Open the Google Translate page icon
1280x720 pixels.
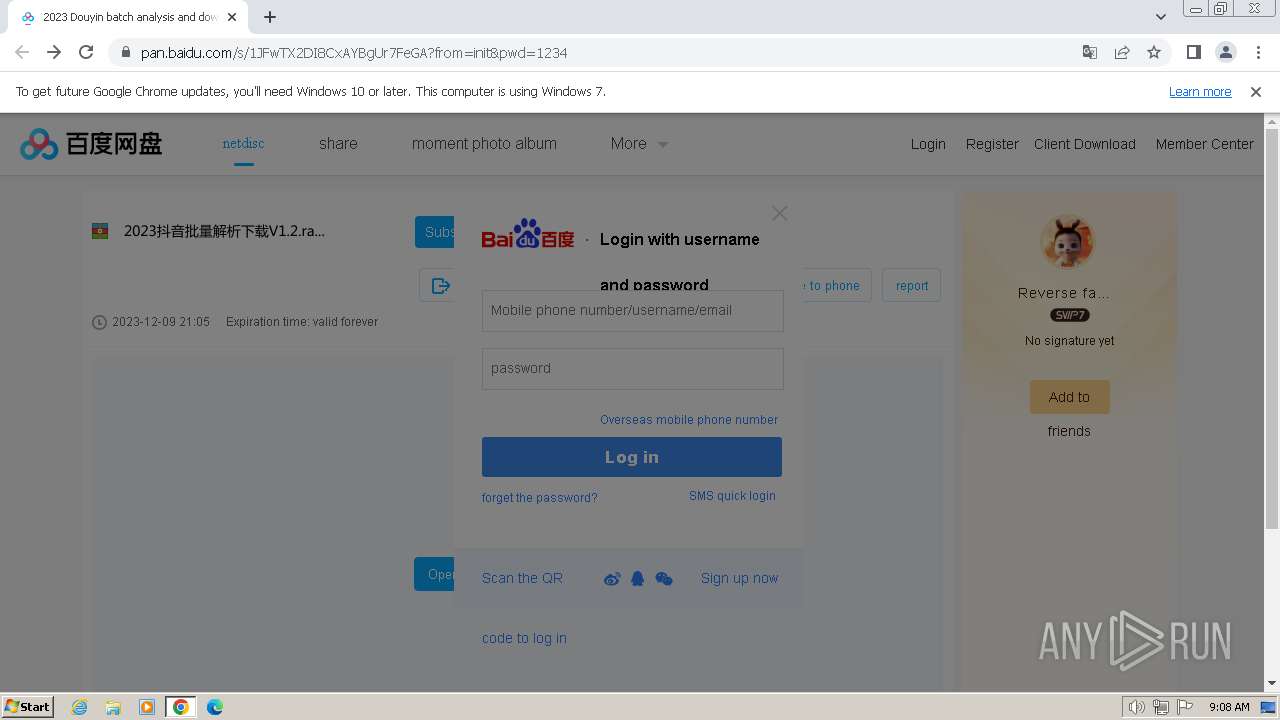pos(1090,52)
